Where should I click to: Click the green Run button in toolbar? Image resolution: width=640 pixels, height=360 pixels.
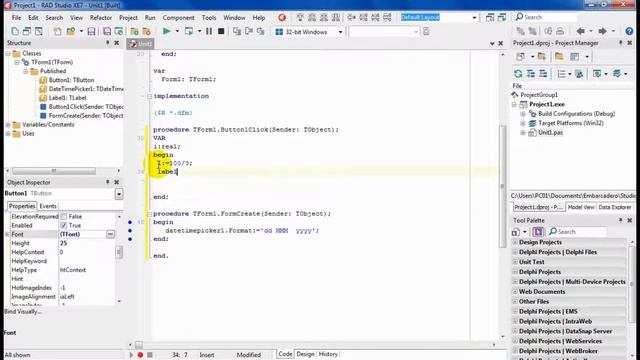167,31
